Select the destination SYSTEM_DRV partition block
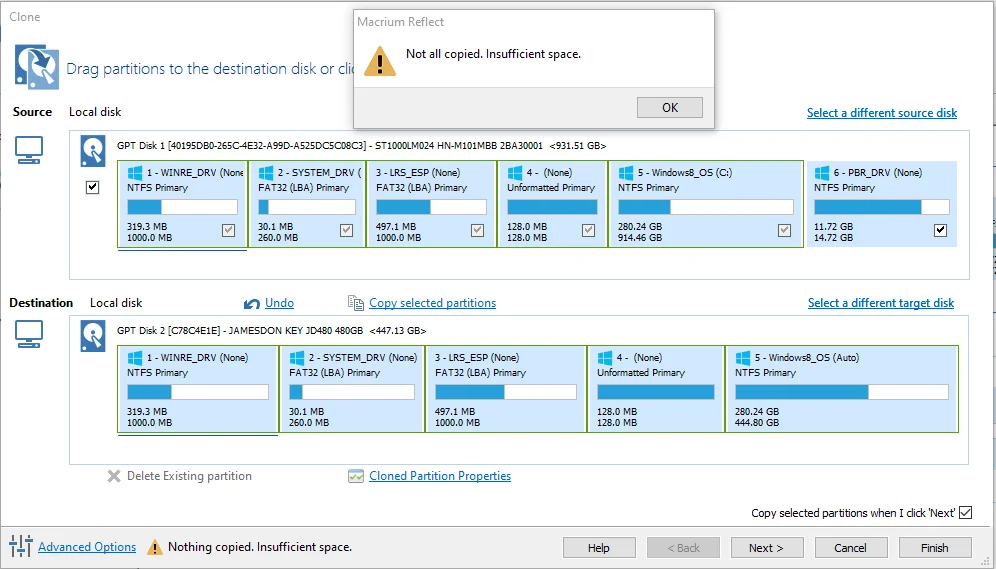 352,389
